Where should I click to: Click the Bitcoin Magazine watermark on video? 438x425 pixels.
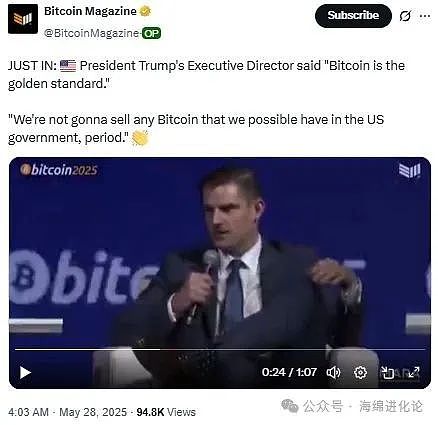point(410,170)
